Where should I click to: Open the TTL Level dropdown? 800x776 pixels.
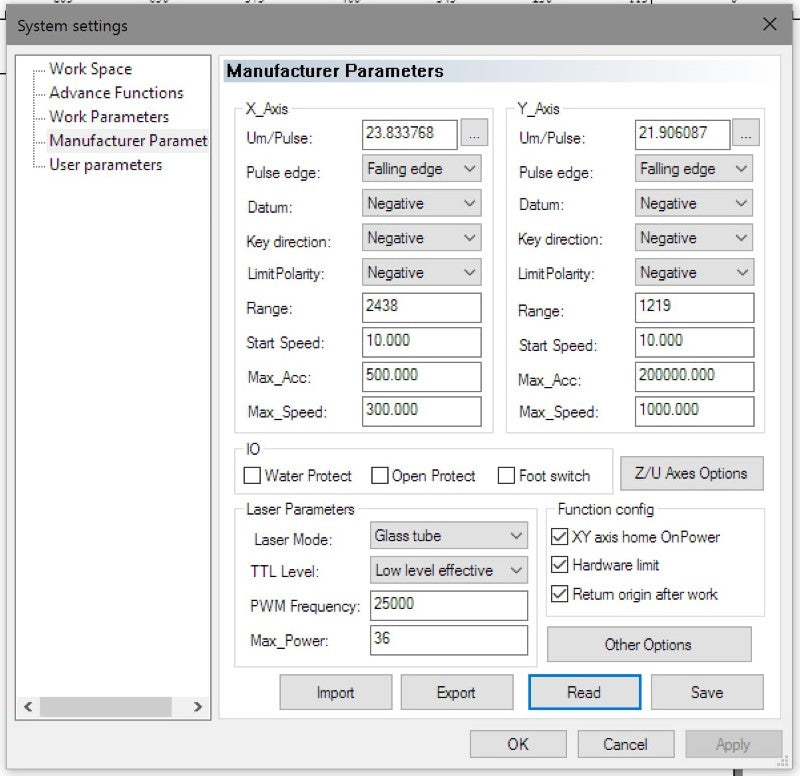pos(448,570)
